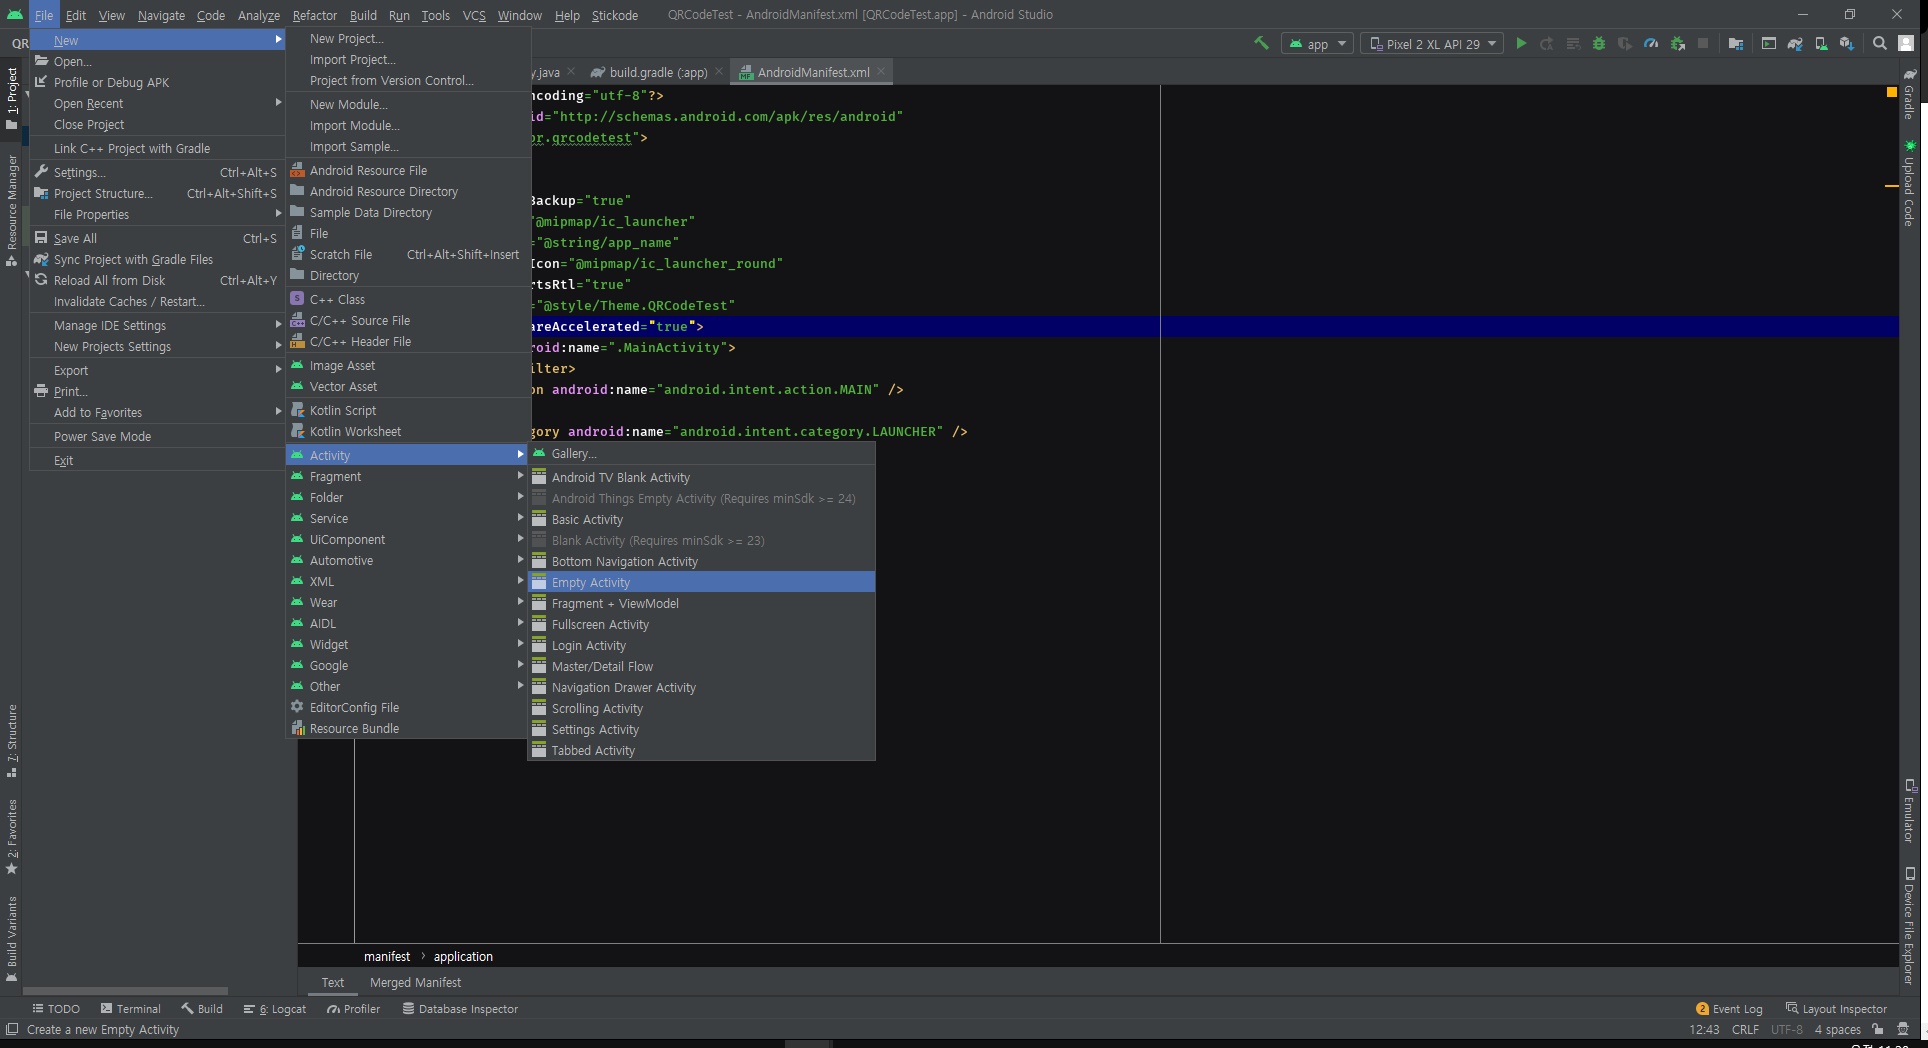The width and height of the screenshot is (1928, 1048).
Task: Open the Stickode menu in menu bar
Action: tap(614, 15)
